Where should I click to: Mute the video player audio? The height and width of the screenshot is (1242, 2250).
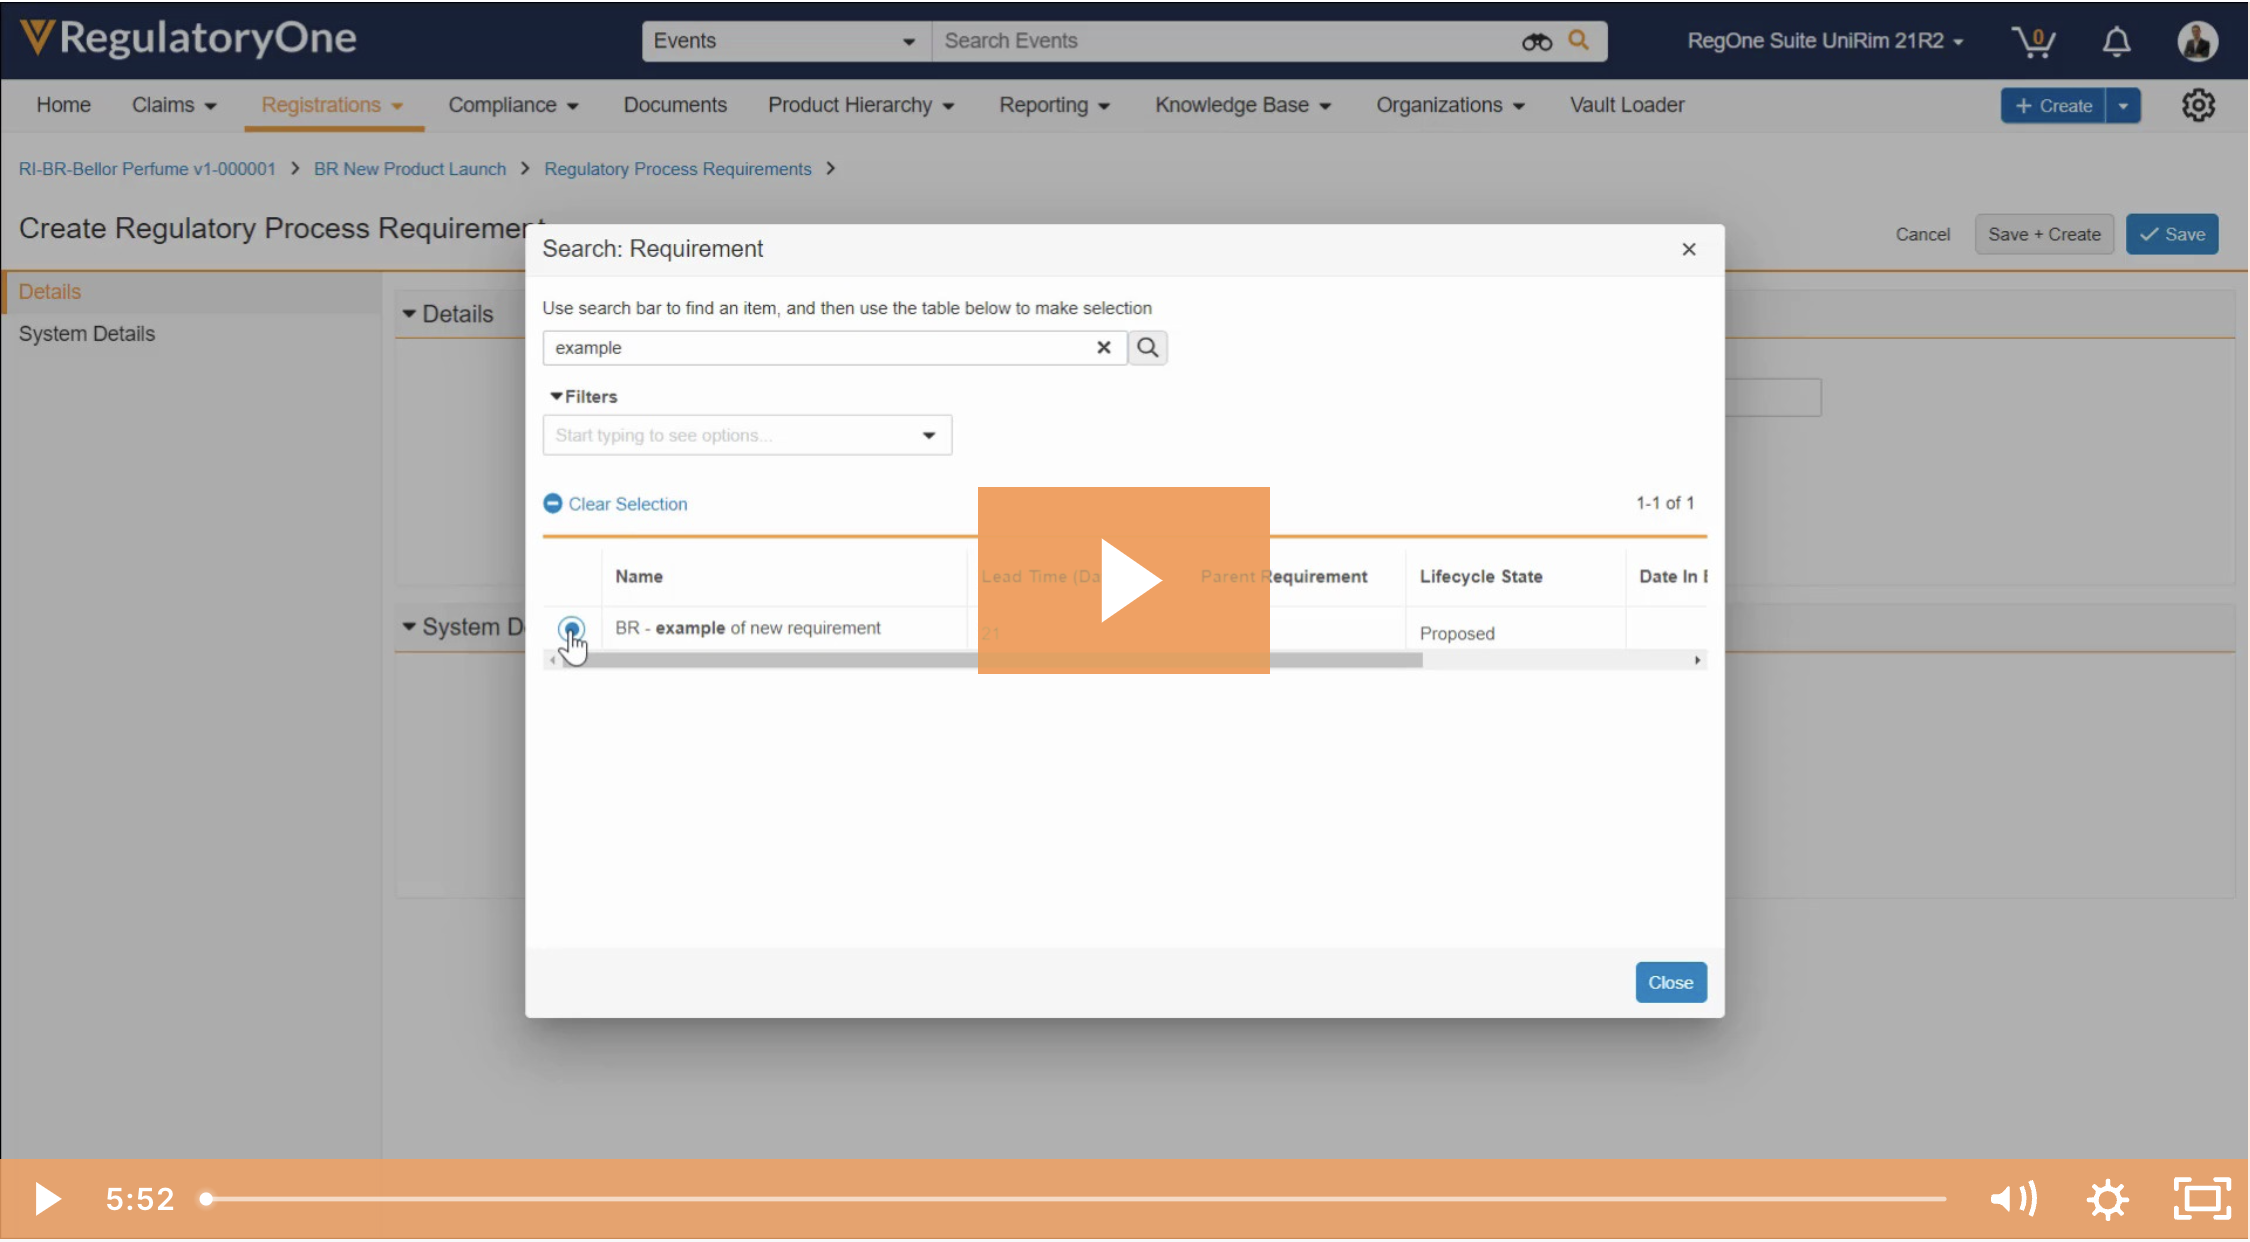[2013, 1198]
